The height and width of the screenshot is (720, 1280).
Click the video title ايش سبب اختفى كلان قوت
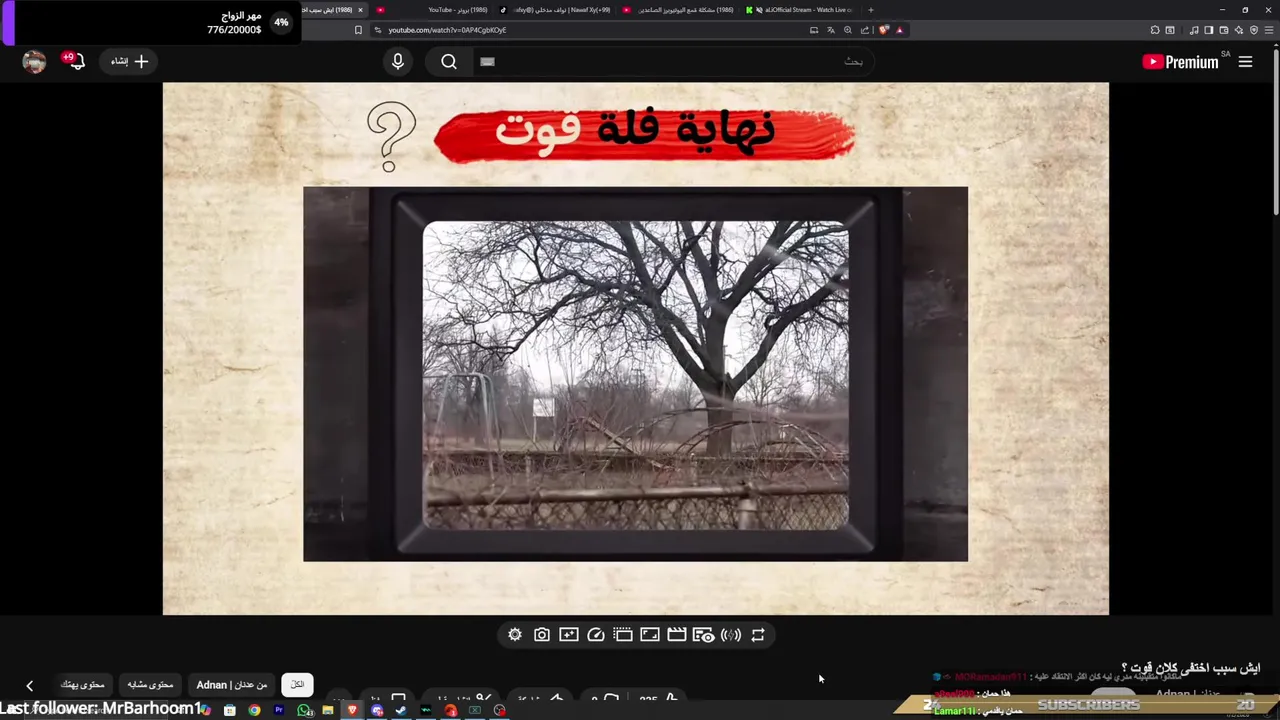click(1190, 667)
